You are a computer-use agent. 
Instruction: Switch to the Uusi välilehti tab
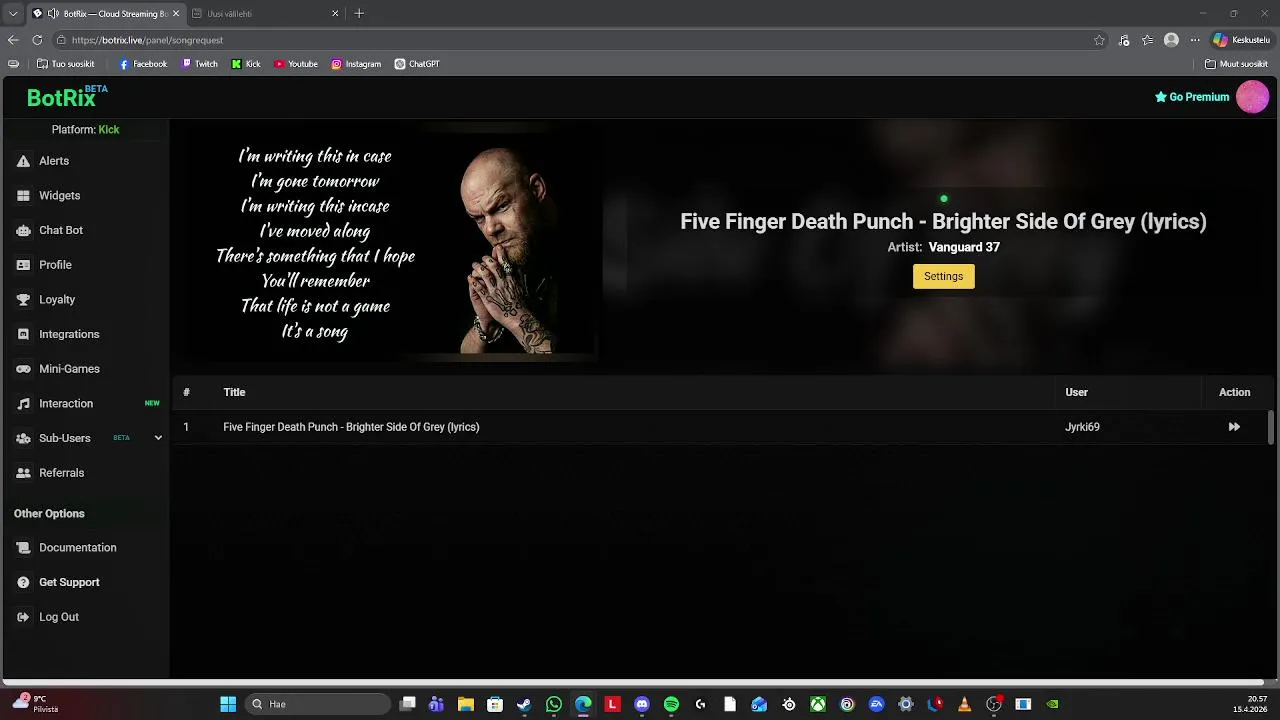pos(265,14)
